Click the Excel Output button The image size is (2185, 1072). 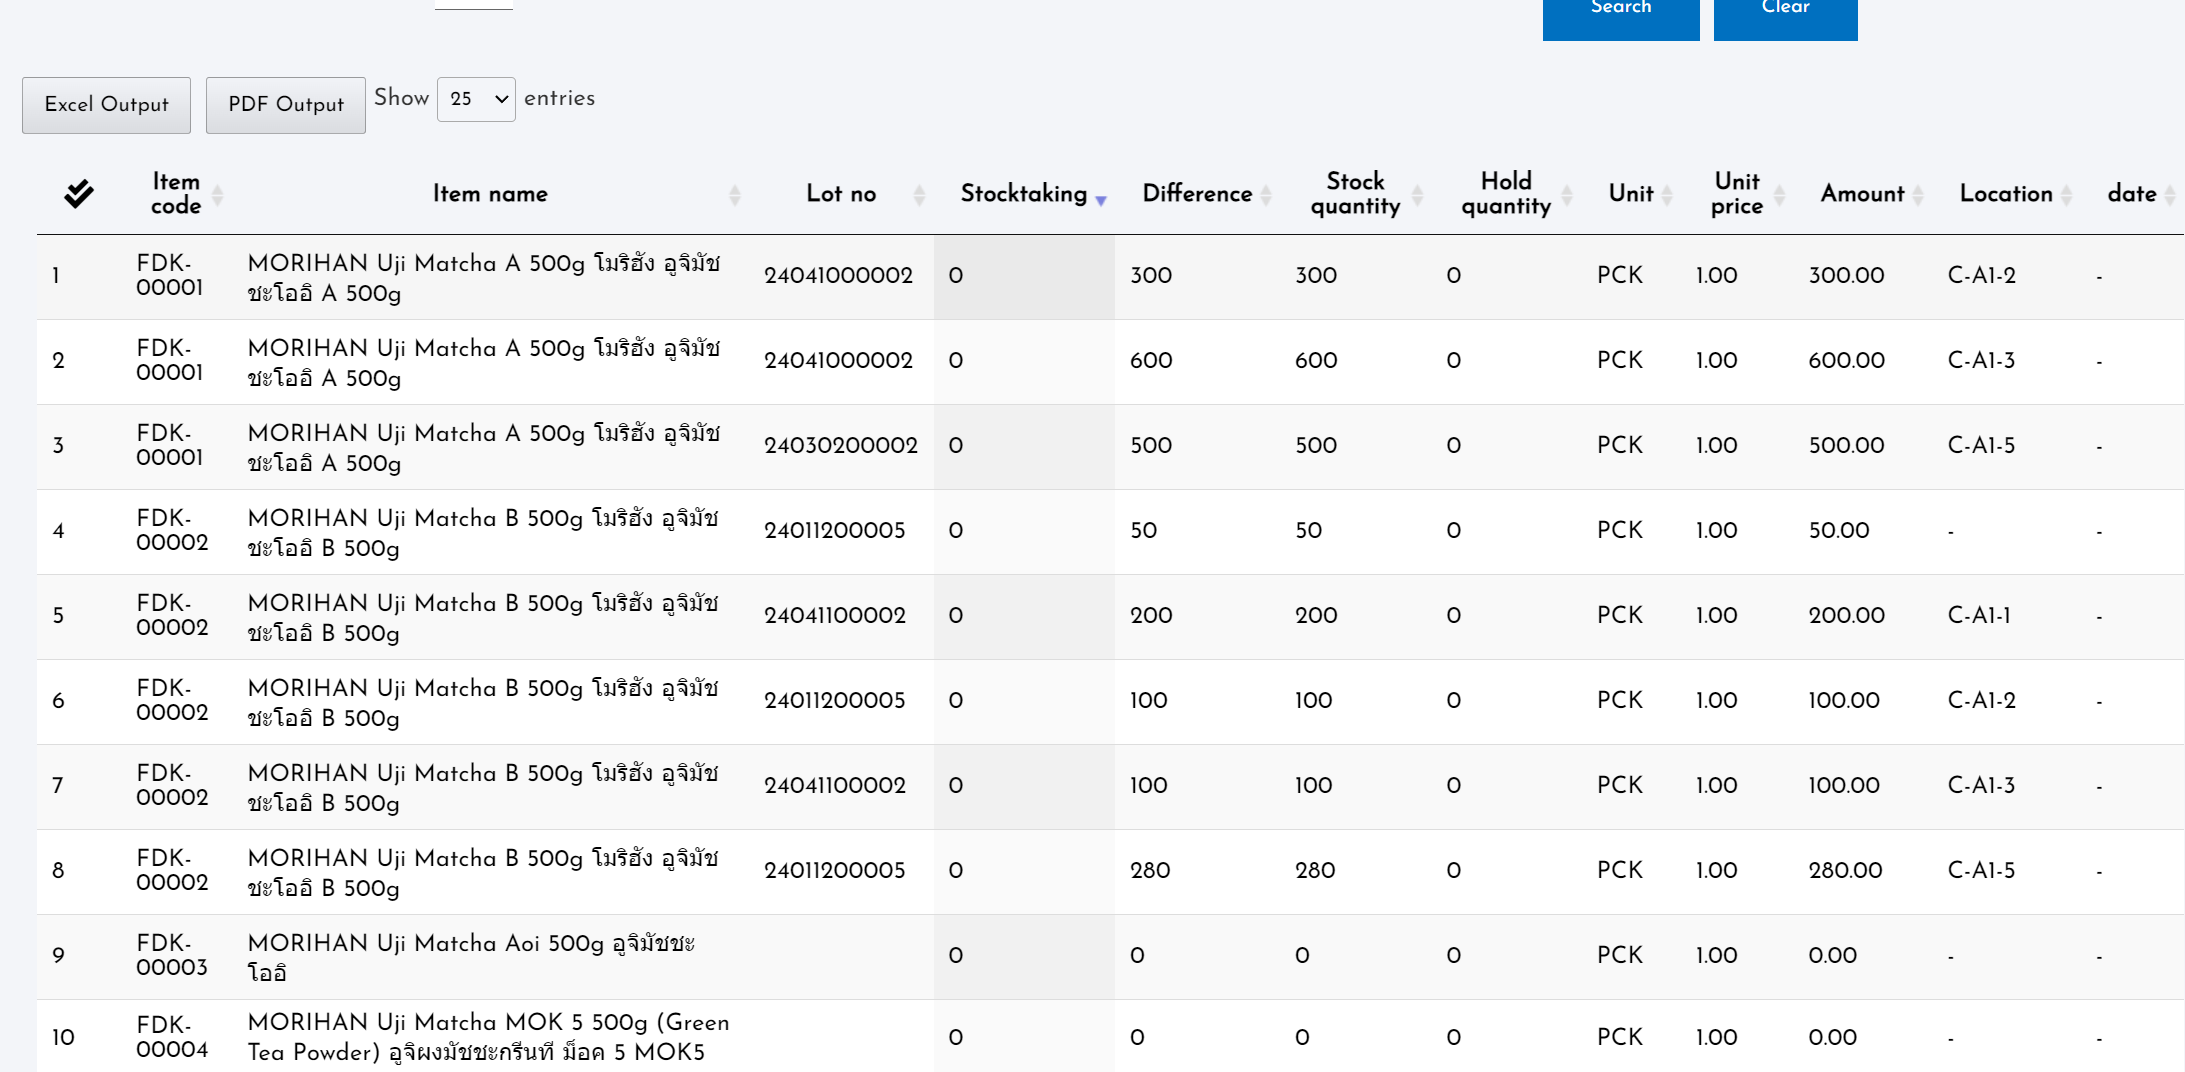coord(107,105)
